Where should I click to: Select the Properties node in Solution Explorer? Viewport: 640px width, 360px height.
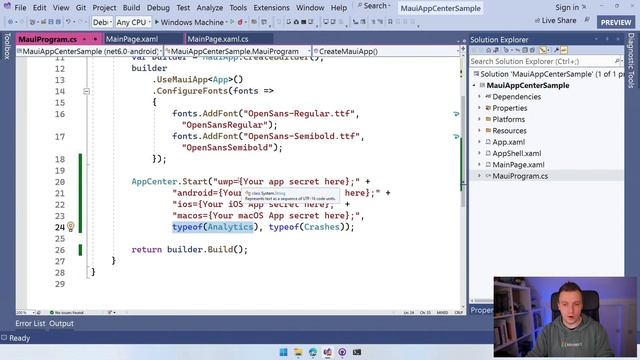[509, 108]
